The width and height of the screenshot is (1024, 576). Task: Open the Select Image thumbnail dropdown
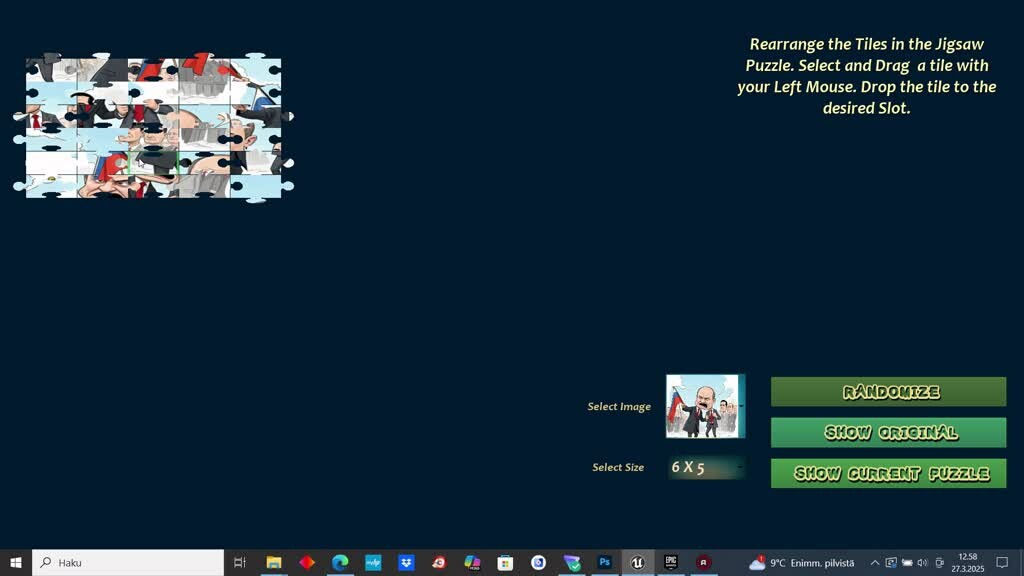705,406
